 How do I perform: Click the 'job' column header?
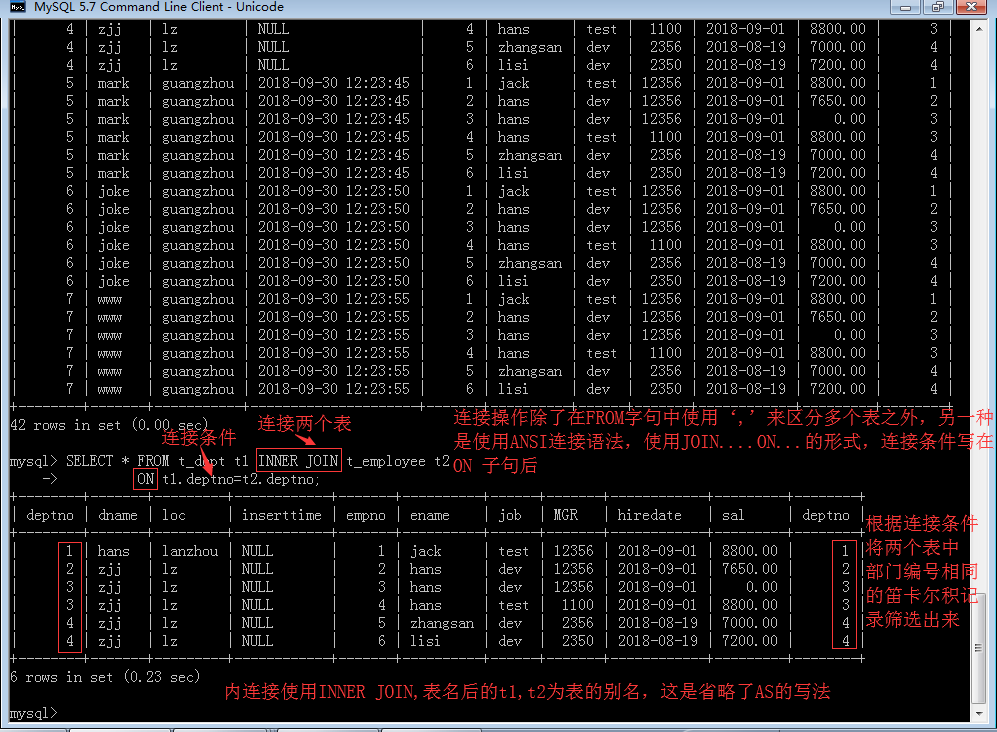[x=510, y=515]
